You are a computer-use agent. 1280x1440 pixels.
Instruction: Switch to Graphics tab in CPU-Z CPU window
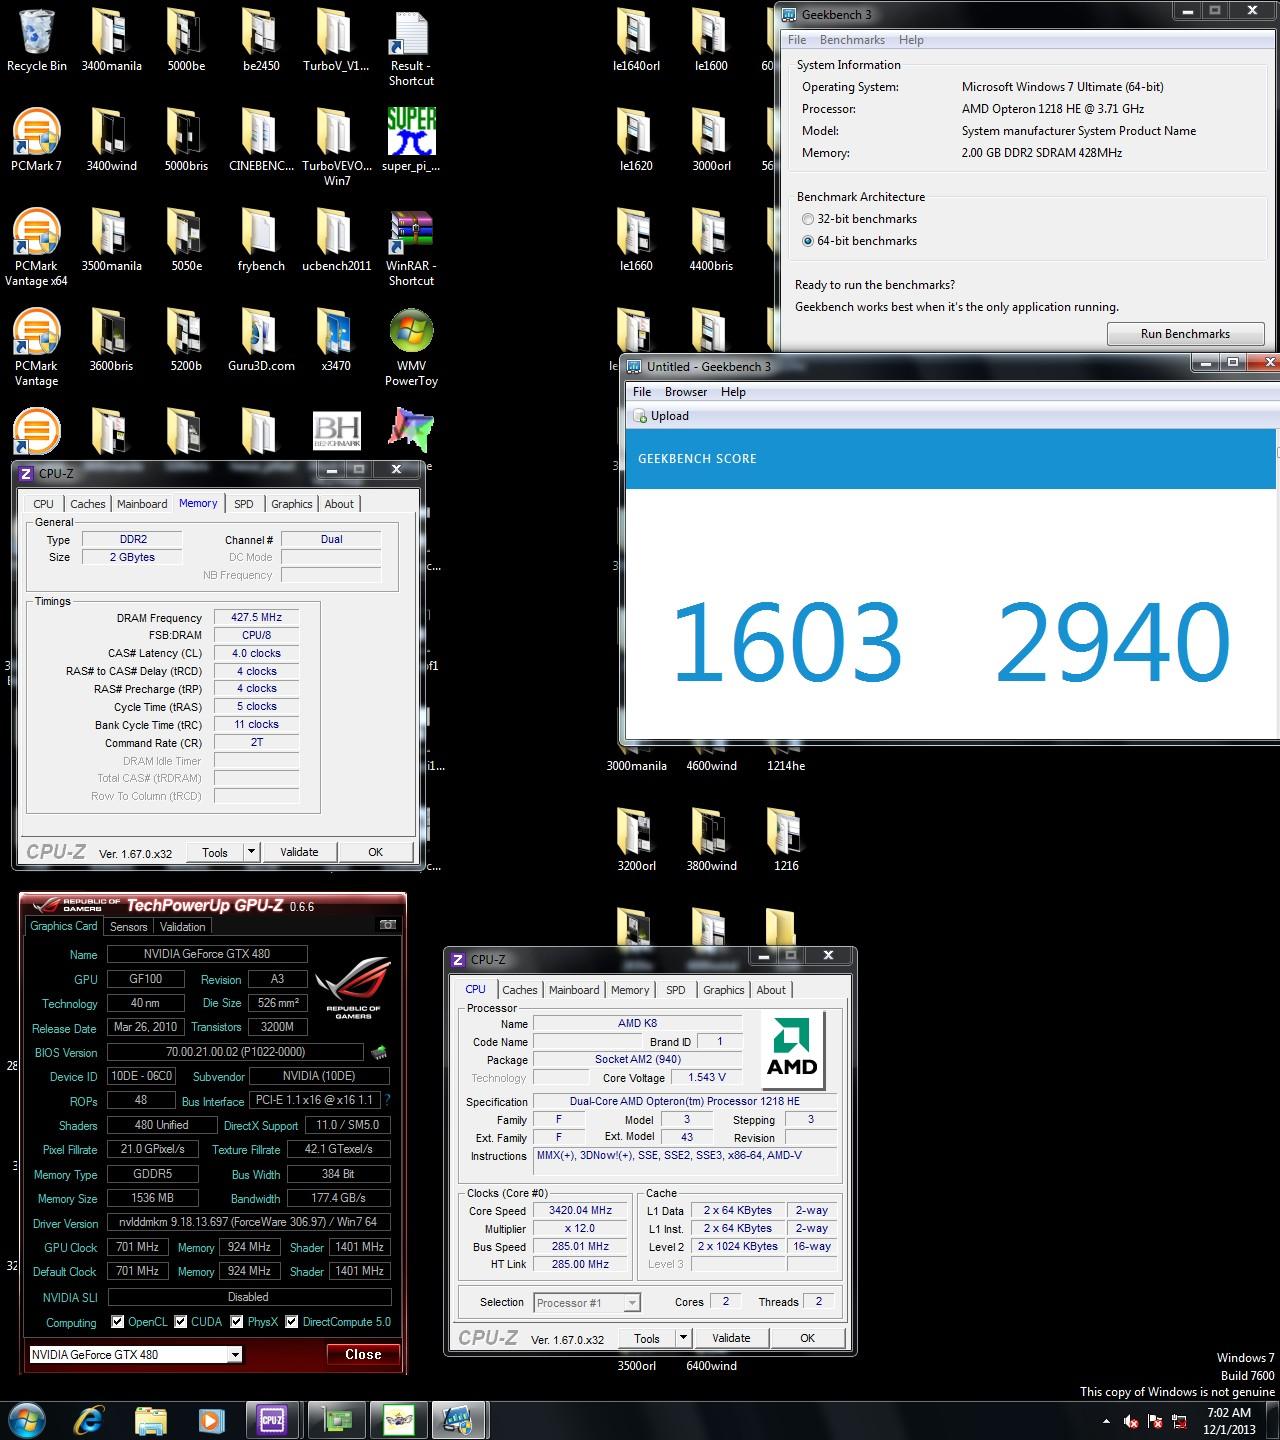pos(724,990)
